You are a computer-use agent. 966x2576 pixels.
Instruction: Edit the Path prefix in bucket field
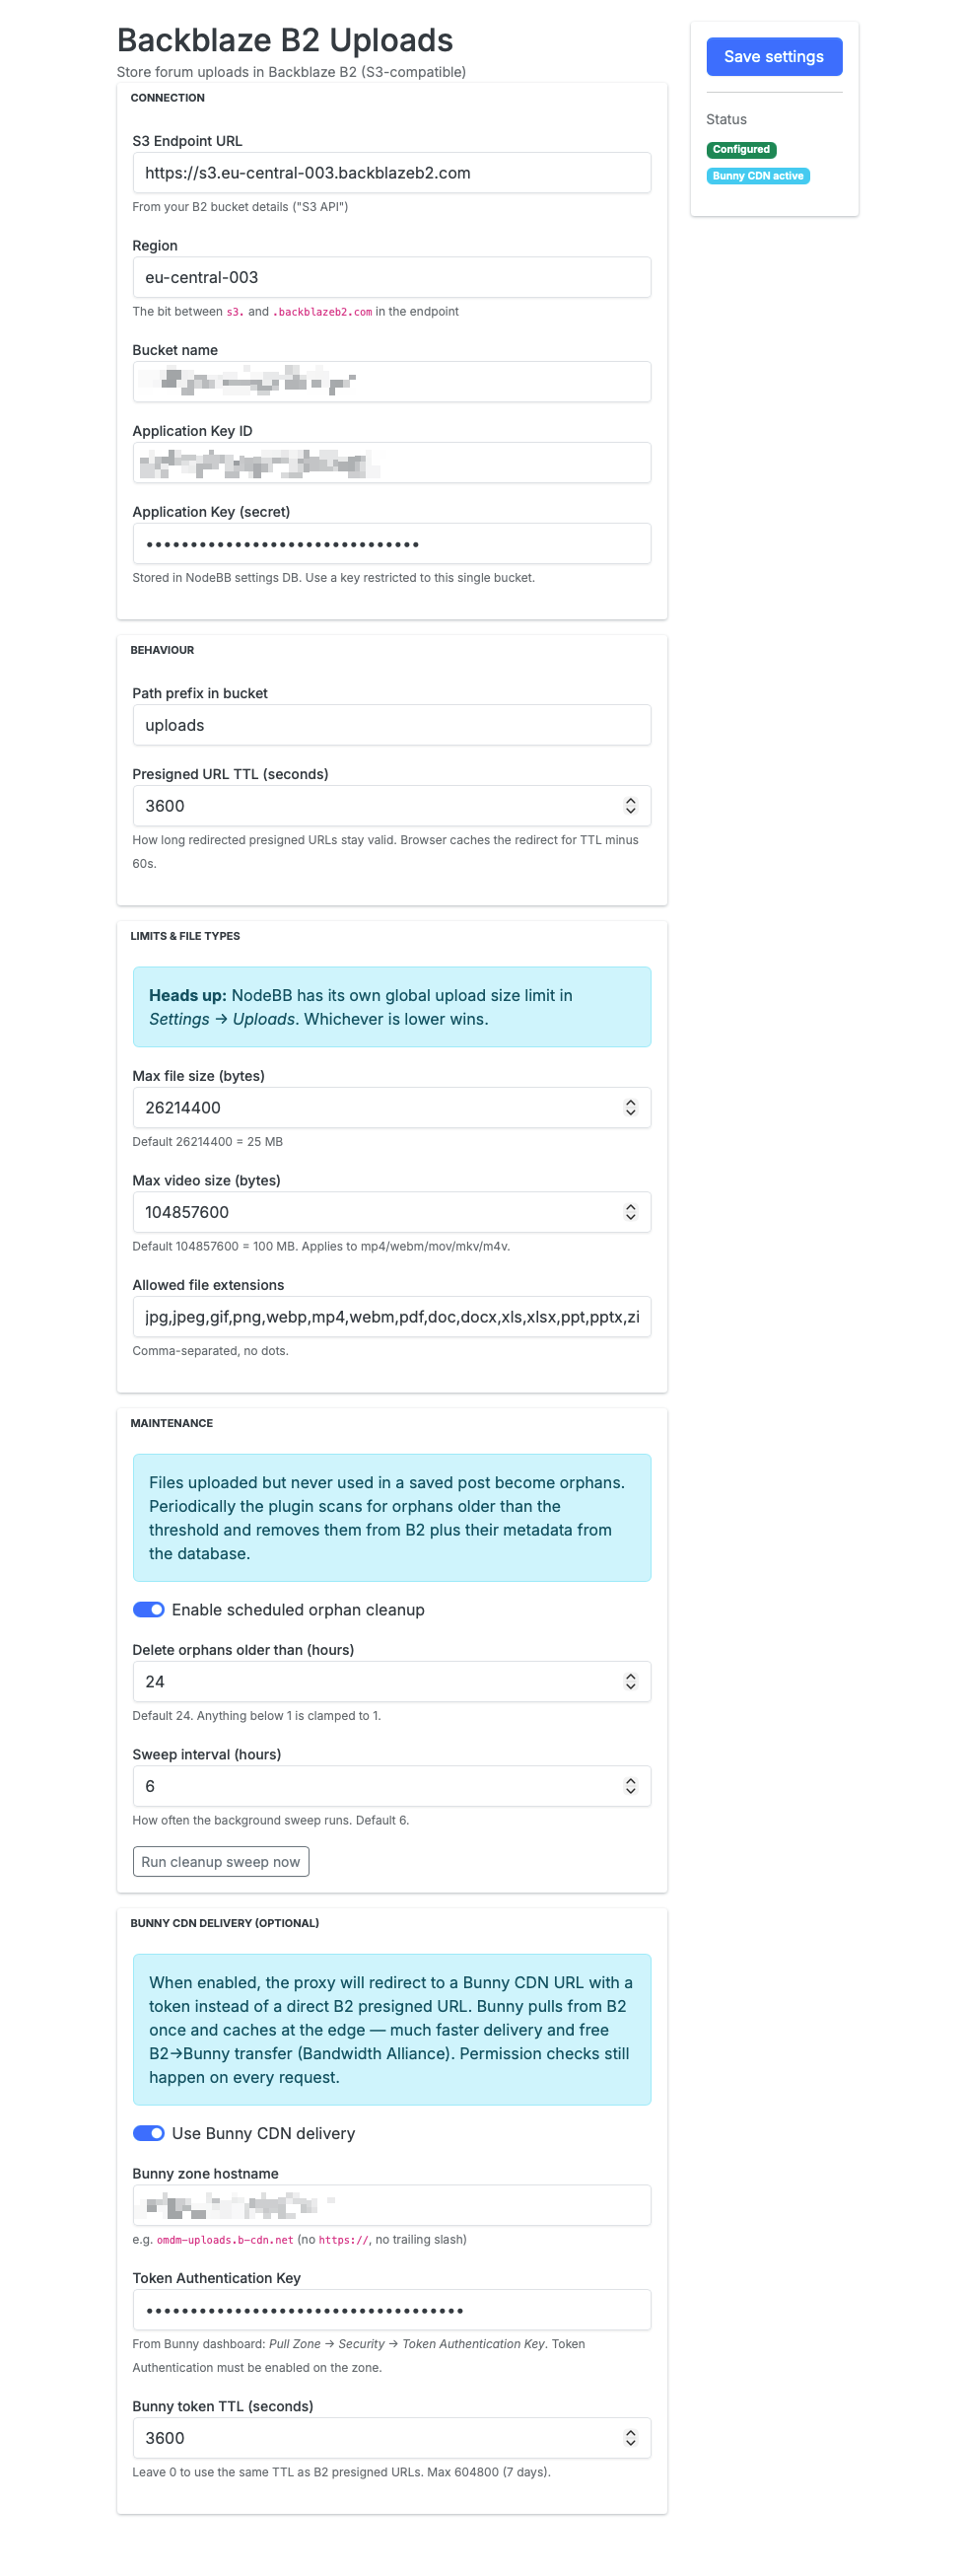pos(391,725)
